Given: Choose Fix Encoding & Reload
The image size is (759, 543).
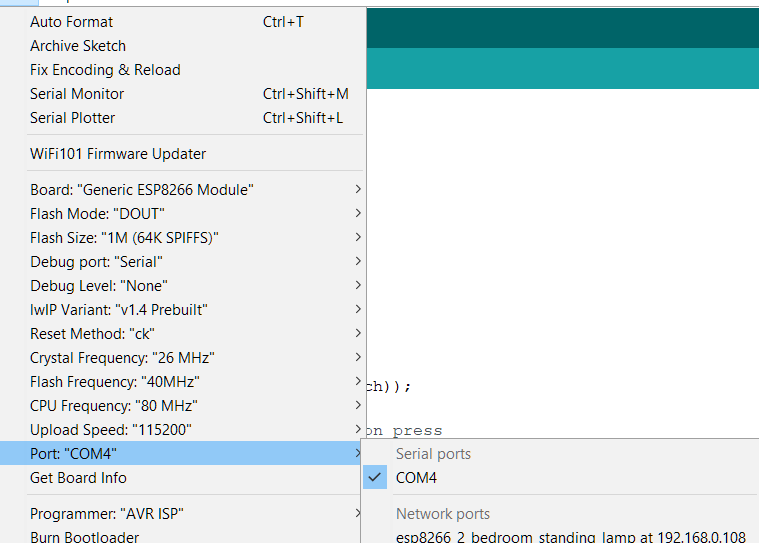Looking at the screenshot, I should pyautogui.click(x=105, y=69).
